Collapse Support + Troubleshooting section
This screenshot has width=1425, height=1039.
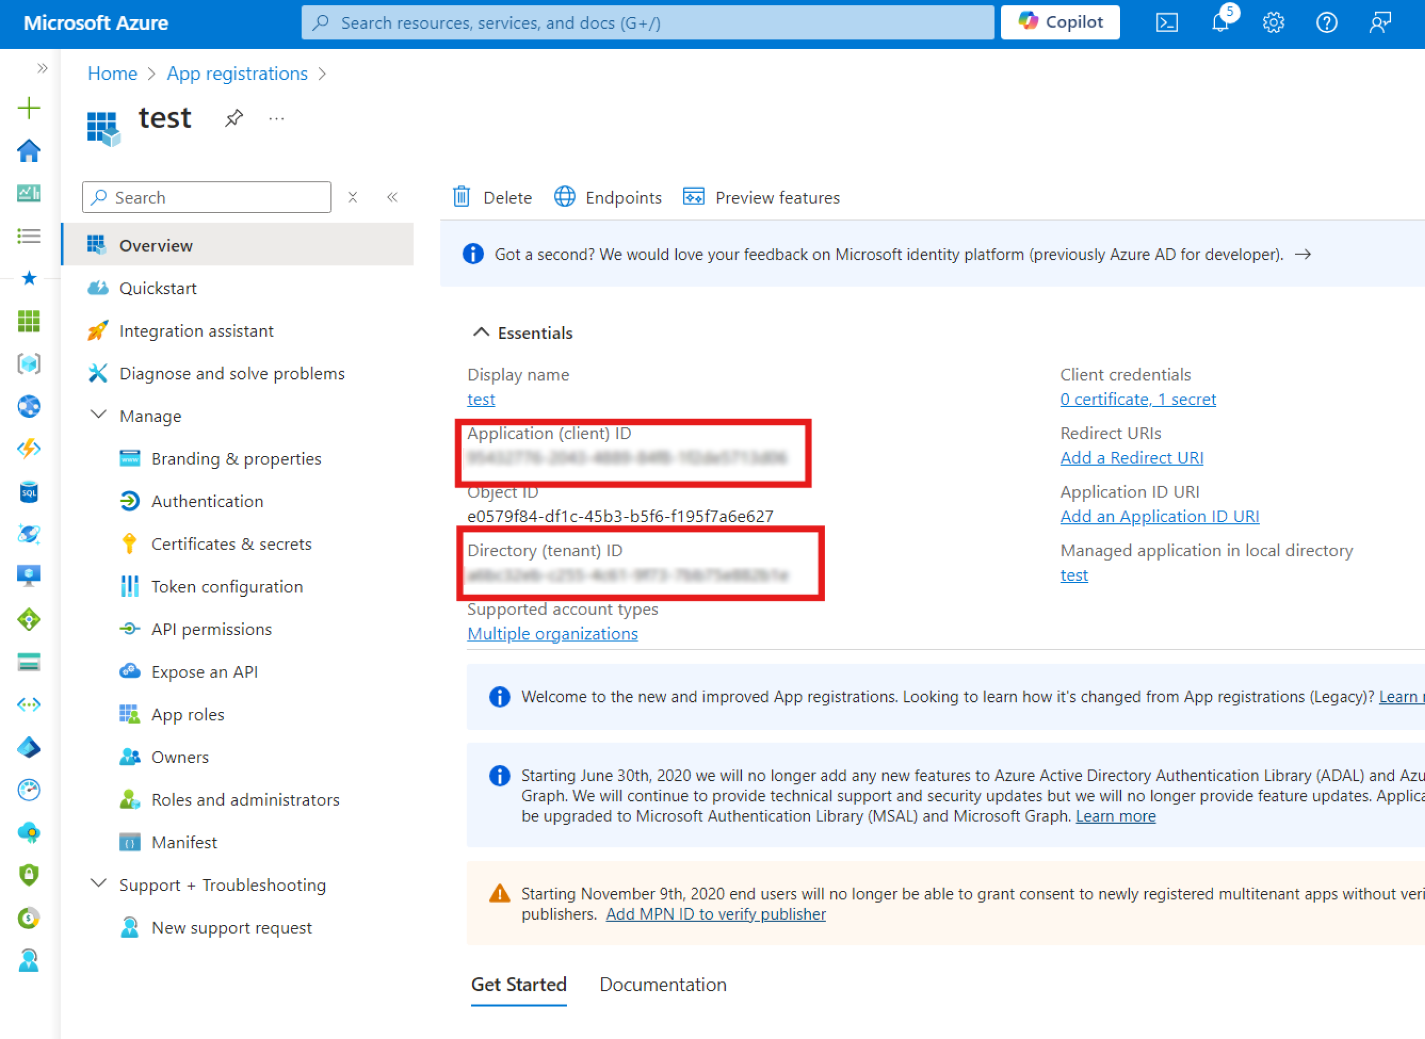click(x=99, y=884)
